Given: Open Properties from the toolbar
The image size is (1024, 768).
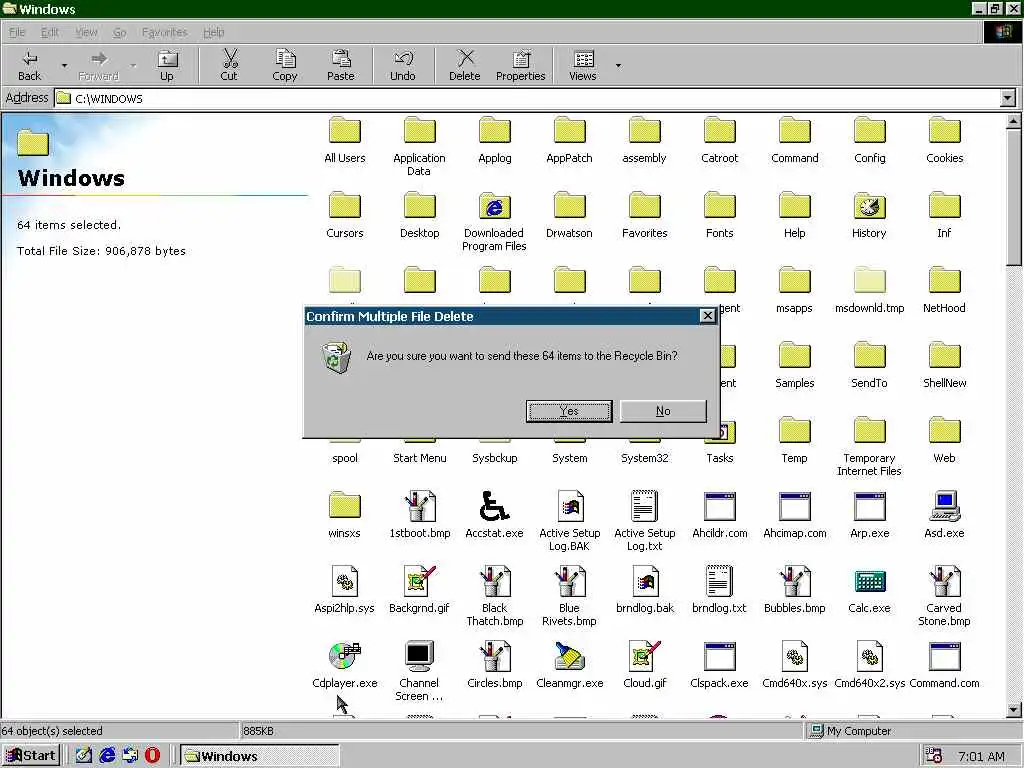Looking at the screenshot, I should point(520,65).
